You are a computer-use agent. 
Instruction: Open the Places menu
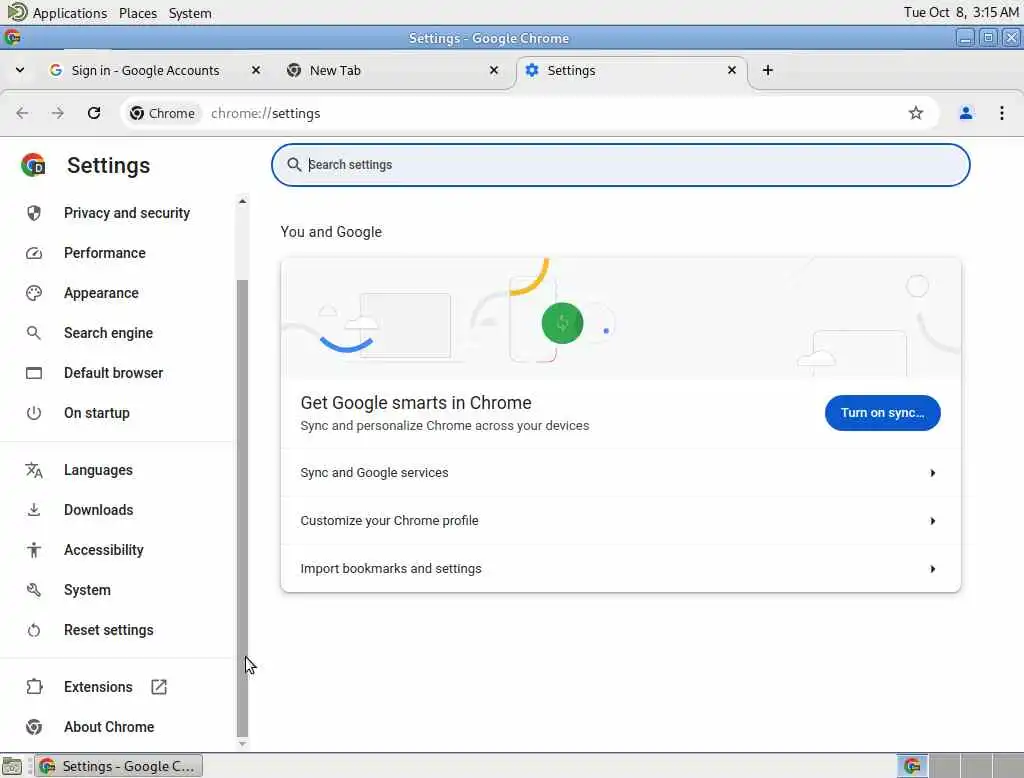(x=138, y=13)
